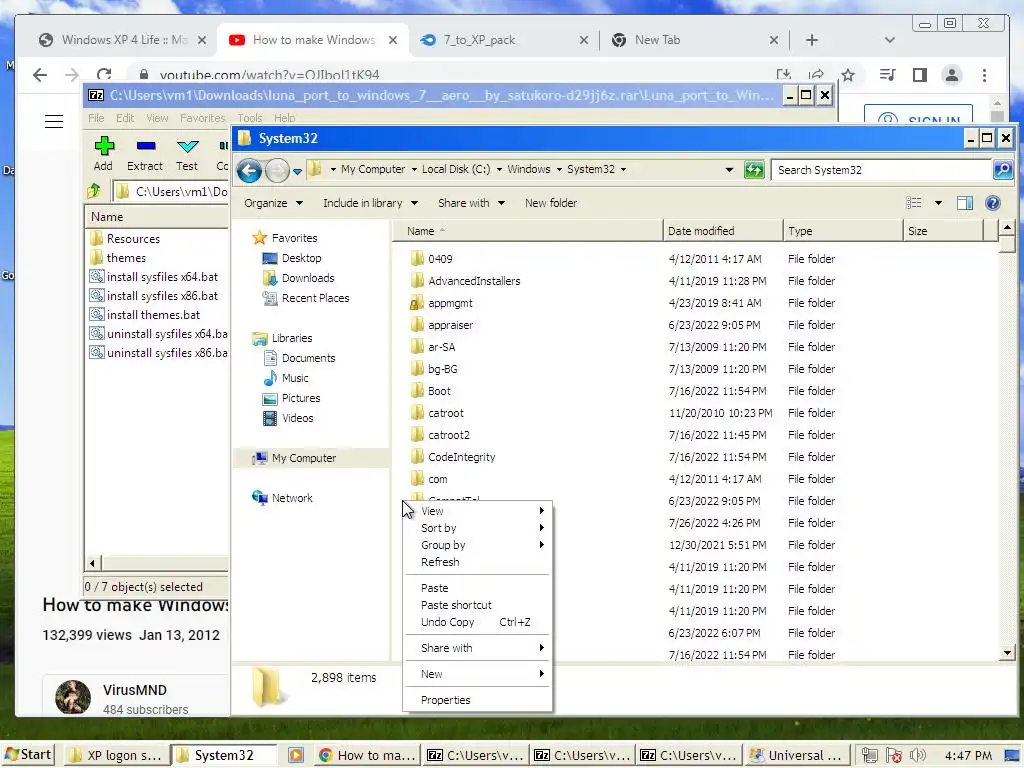1024x768 pixels.
Task: Click the 7-Zip Add button
Action: [103, 154]
